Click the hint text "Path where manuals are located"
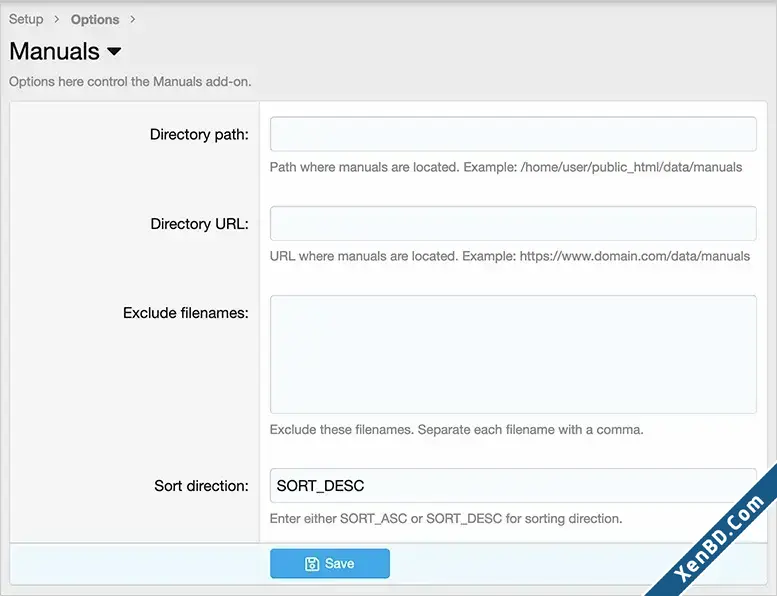 pyautogui.click(x=364, y=167)
